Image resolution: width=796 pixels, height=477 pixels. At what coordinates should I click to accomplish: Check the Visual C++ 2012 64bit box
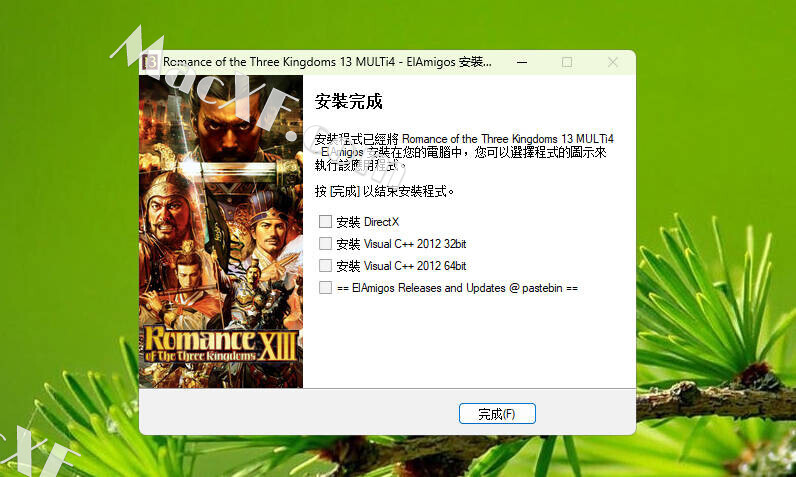click(x=325, y=265)
